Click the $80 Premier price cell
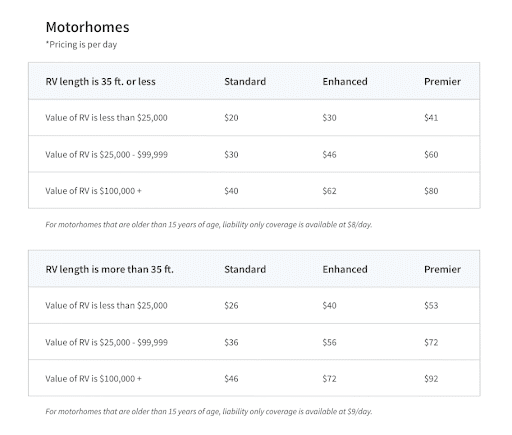The image size is (512, 435). (x=431, y=191)
